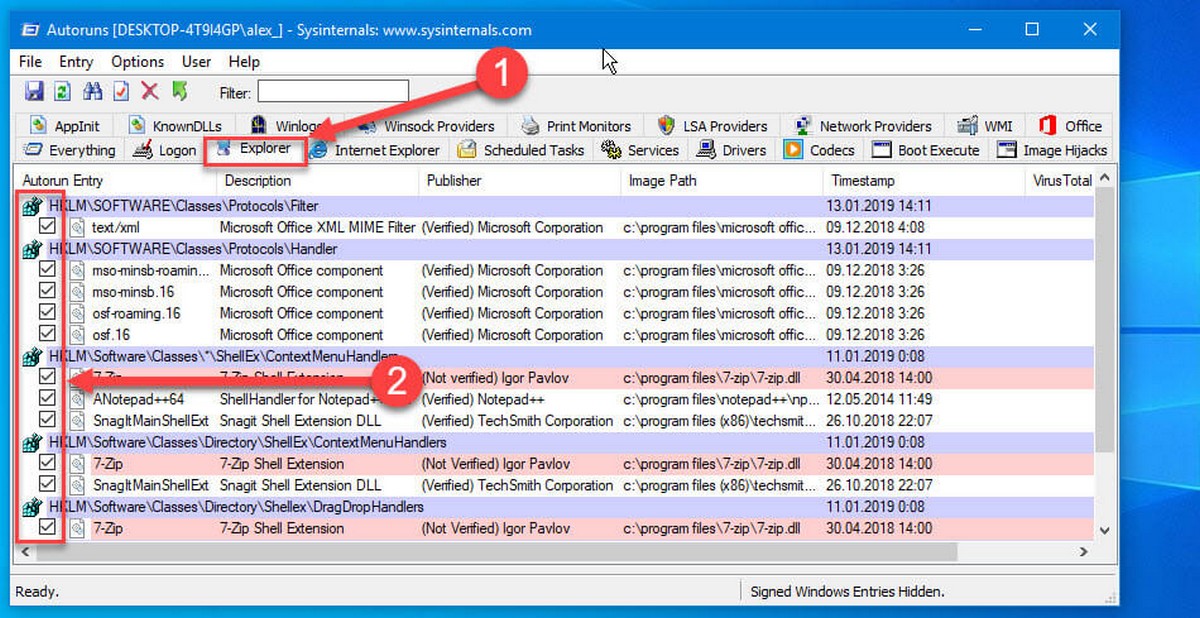Viewport: 1200px width, 618px height.
Task: Sort by the Publisher column header
Action: click(x=520, y=181)
